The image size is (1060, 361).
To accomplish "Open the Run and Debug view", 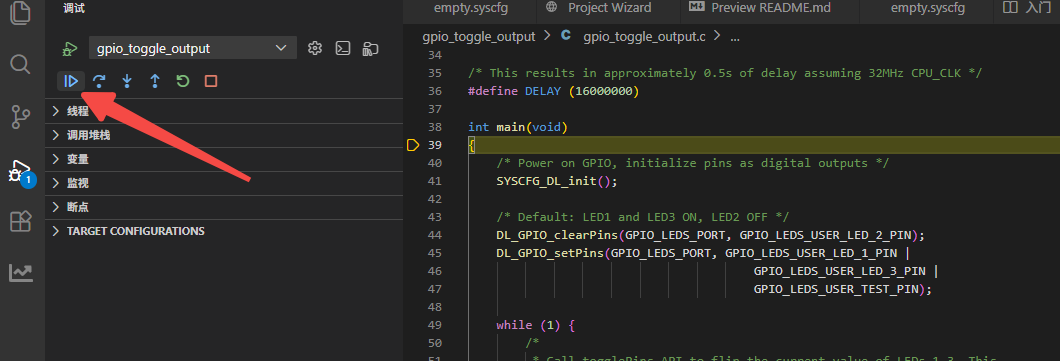I will tap(21, 172).
